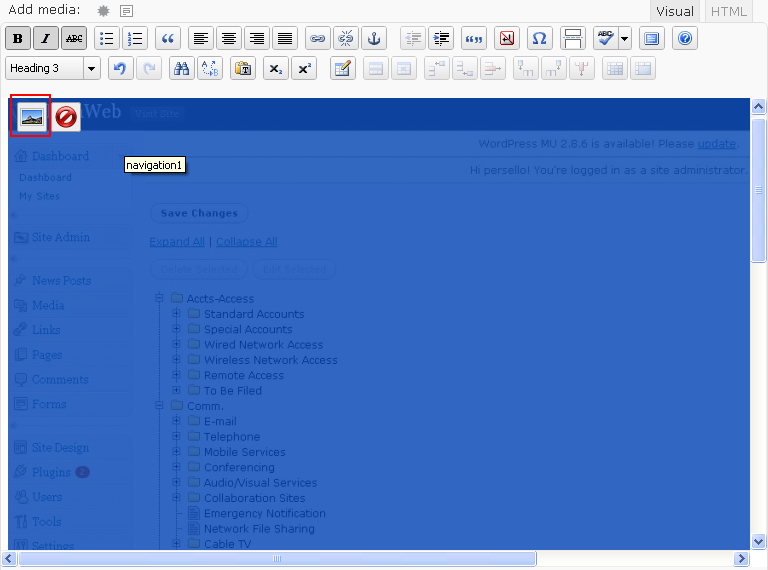Undo the last edit

pyautogui.click(x=120, y=69)
